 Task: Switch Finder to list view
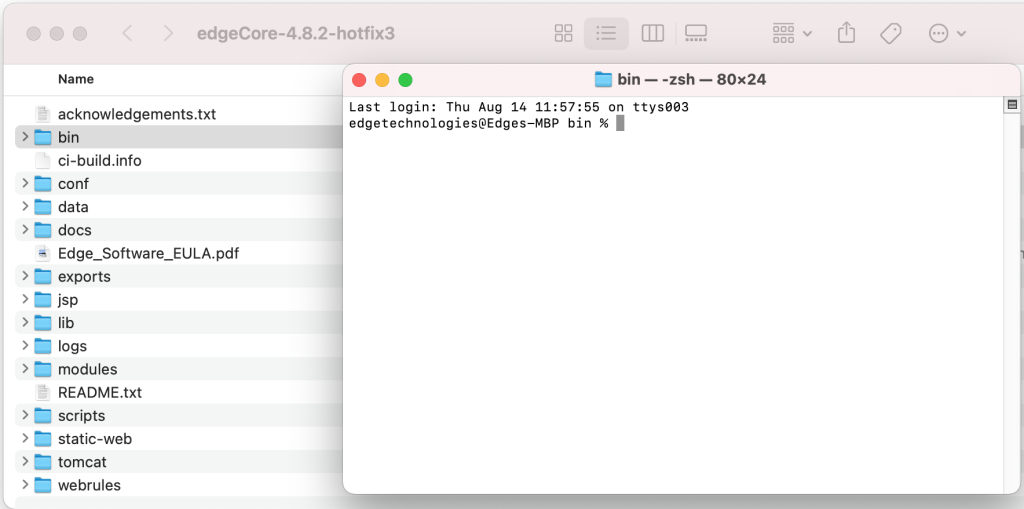point(606,33)
